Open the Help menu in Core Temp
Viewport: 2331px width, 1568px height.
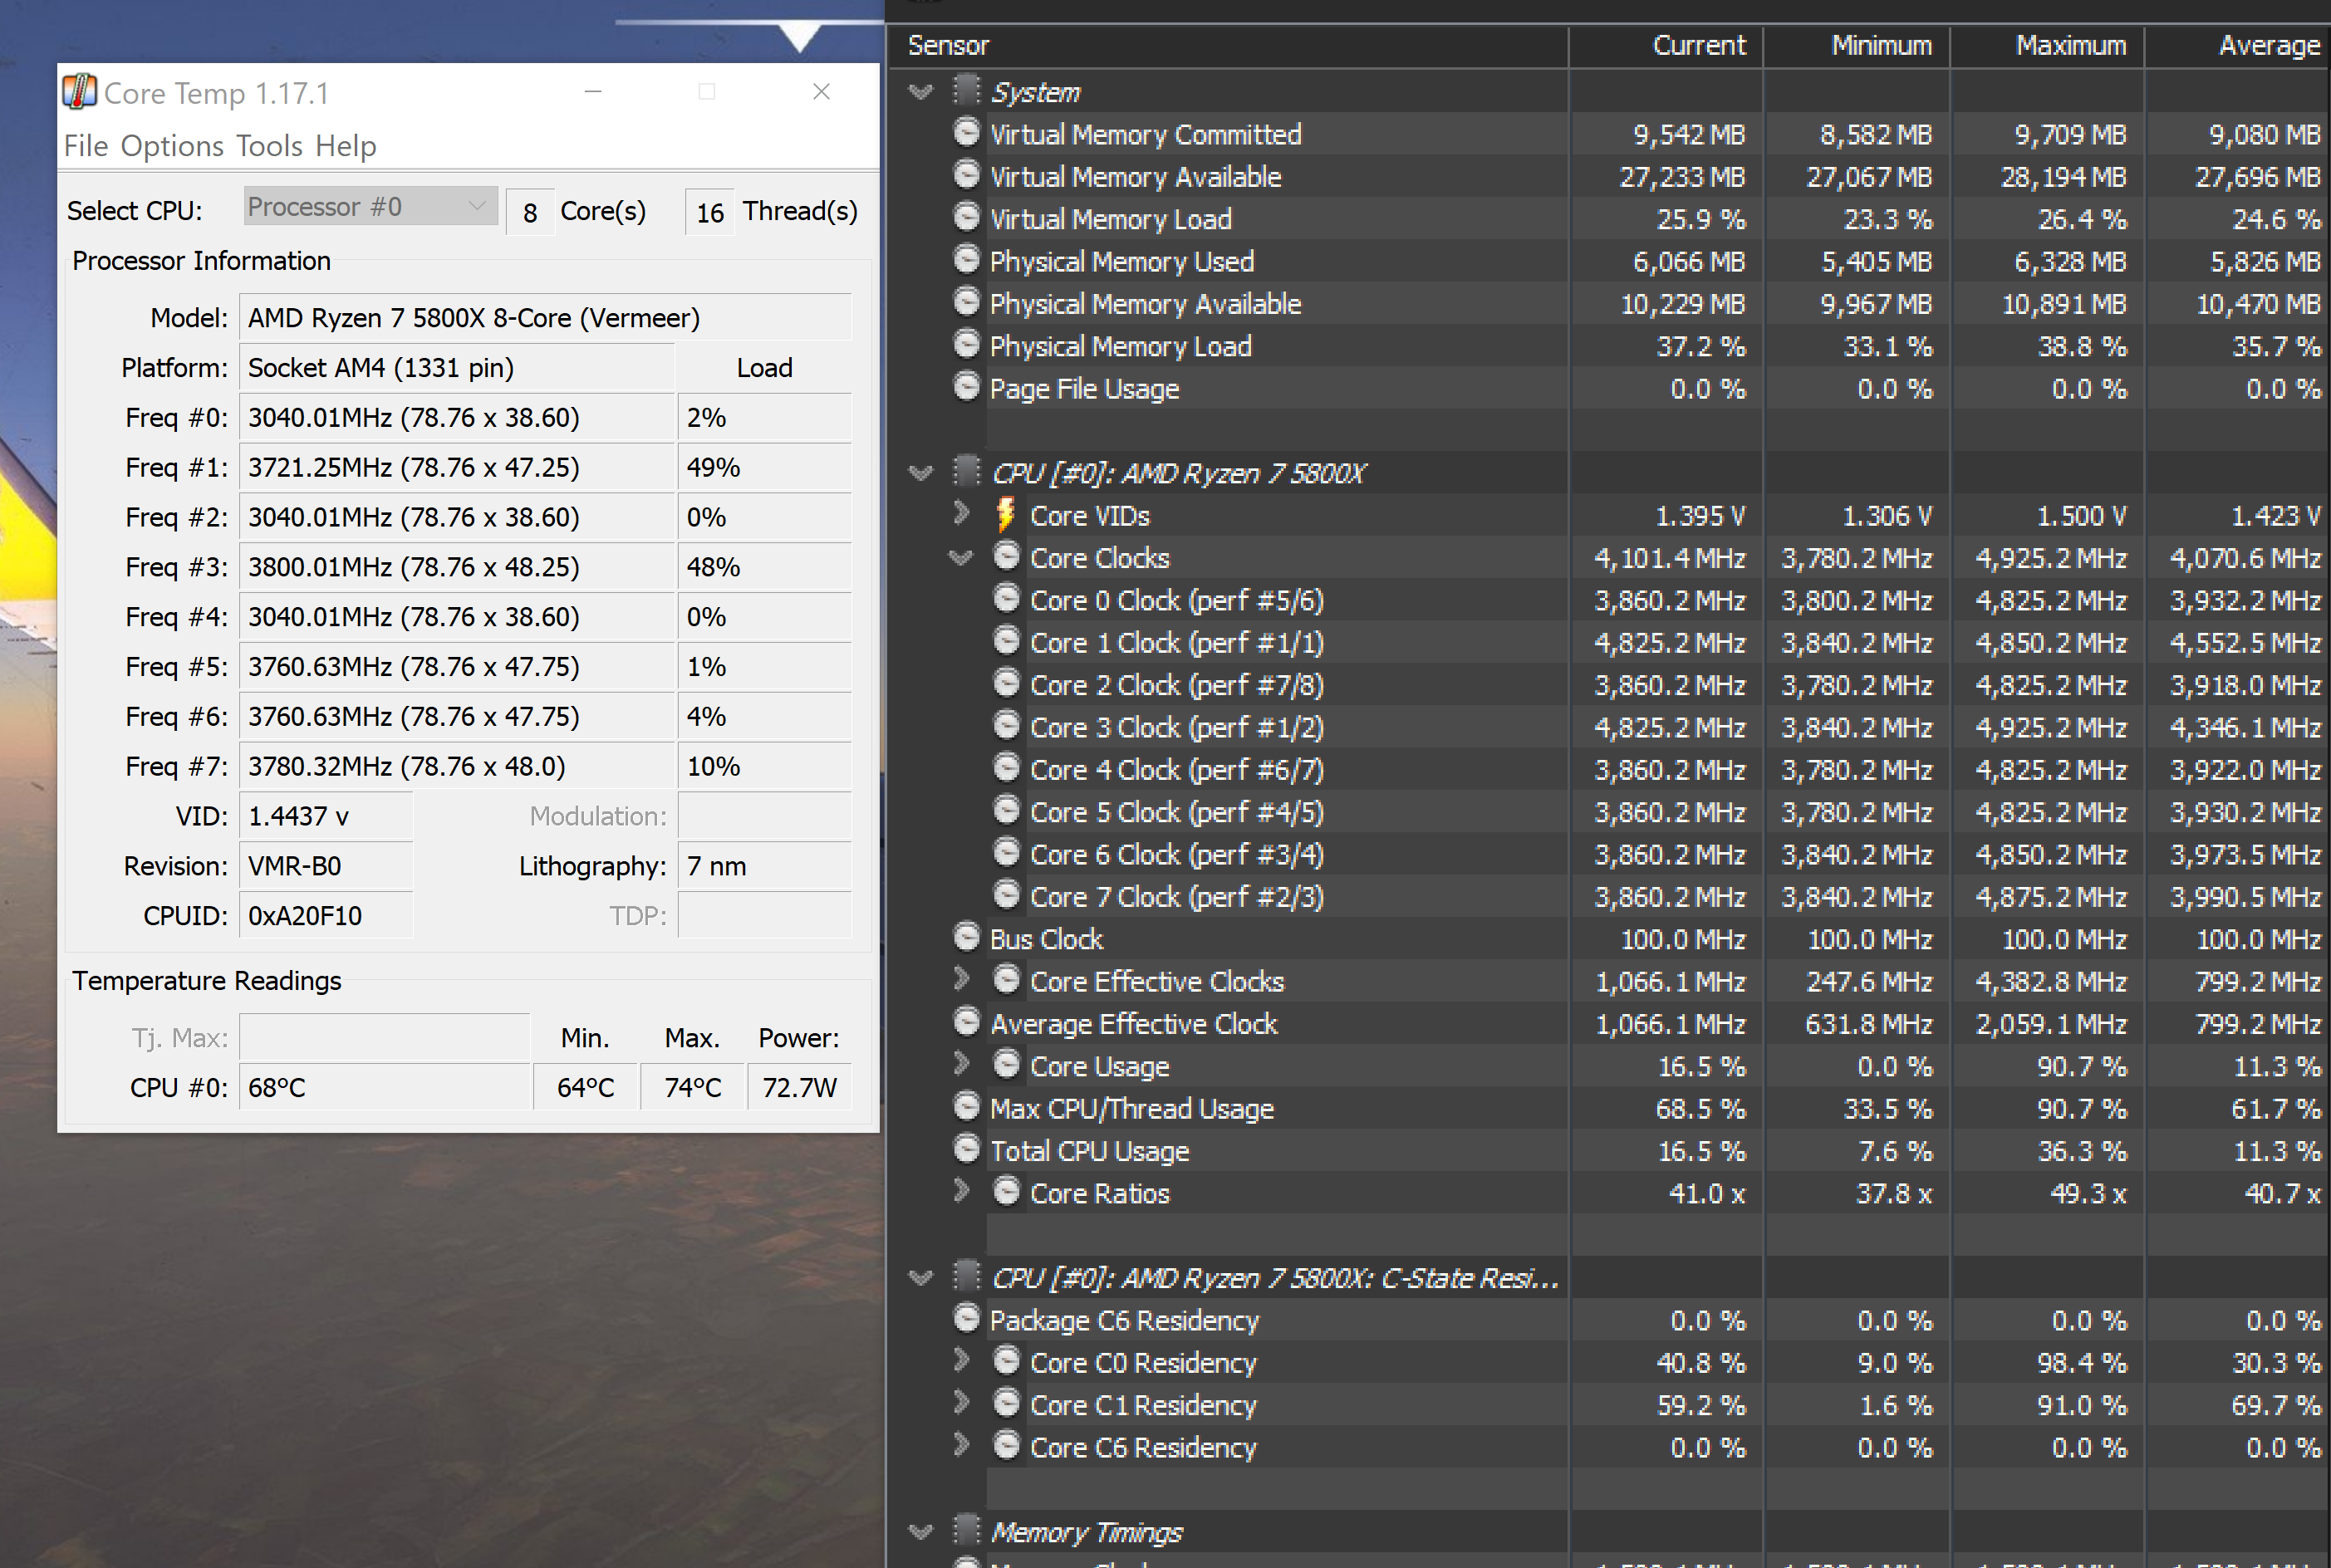pos(346,146)
